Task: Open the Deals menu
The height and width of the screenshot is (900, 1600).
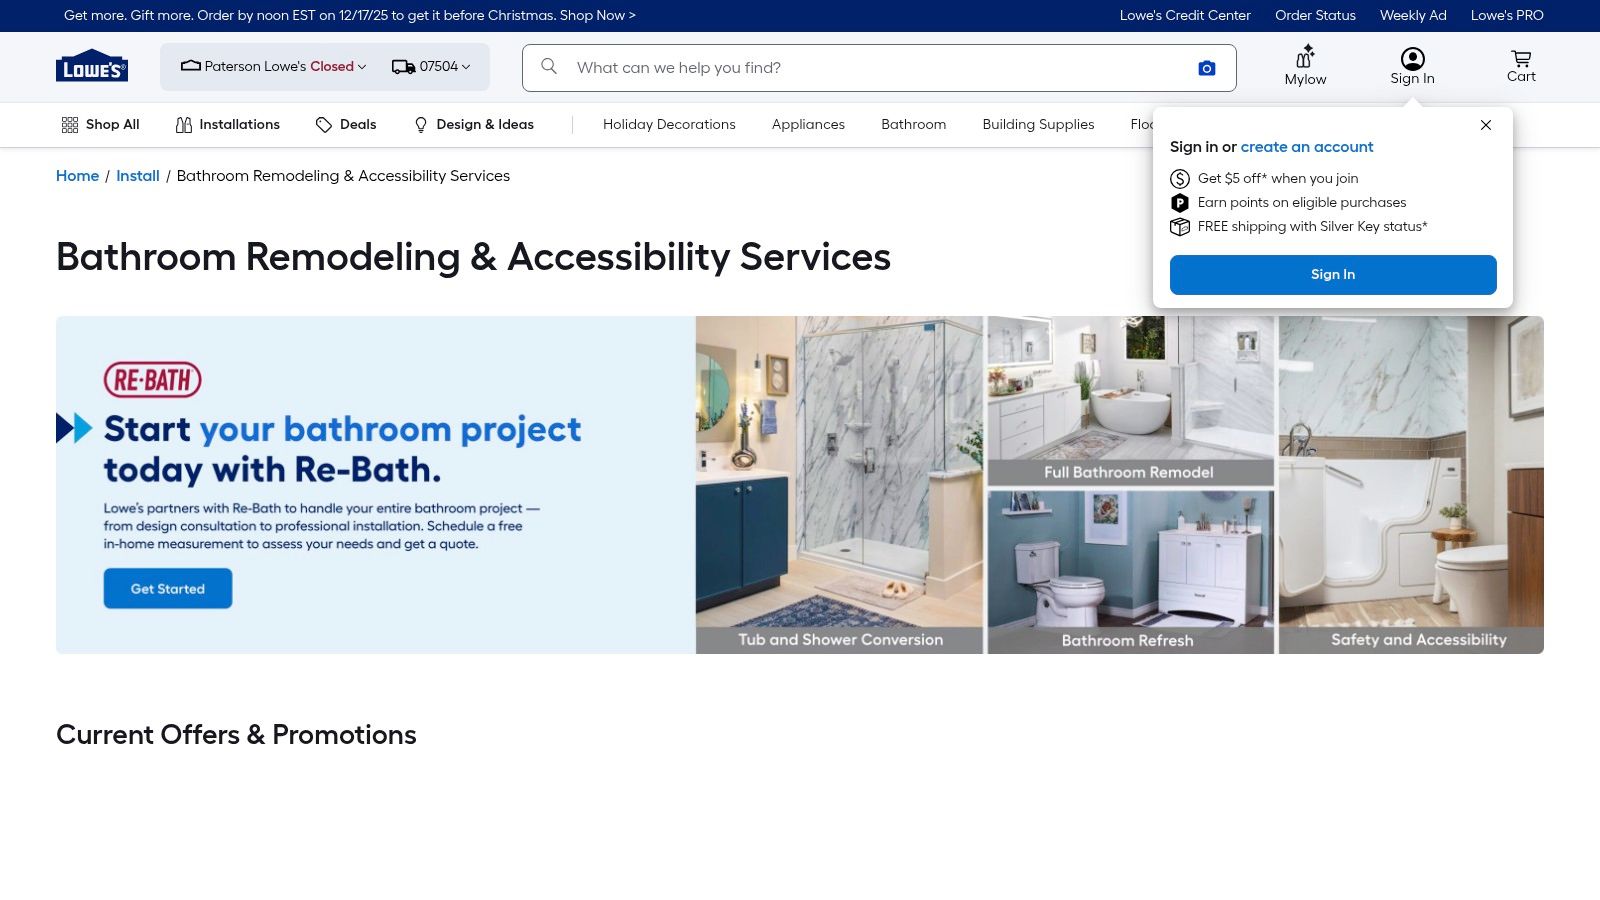Action: 346,125
